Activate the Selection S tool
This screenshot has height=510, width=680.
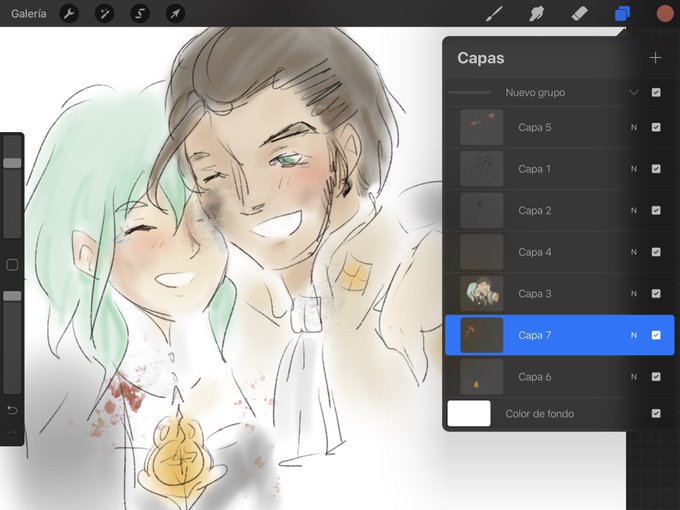click(x=140, y=14)
